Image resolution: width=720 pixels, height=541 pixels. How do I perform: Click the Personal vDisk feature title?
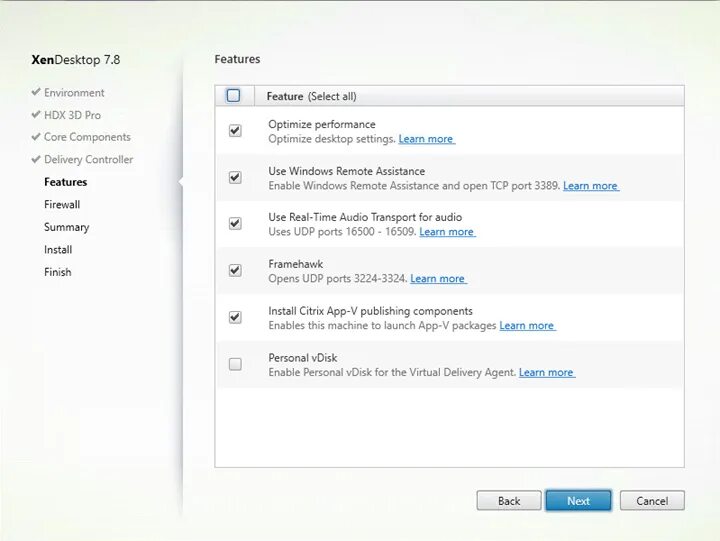(x=303, y=358)
